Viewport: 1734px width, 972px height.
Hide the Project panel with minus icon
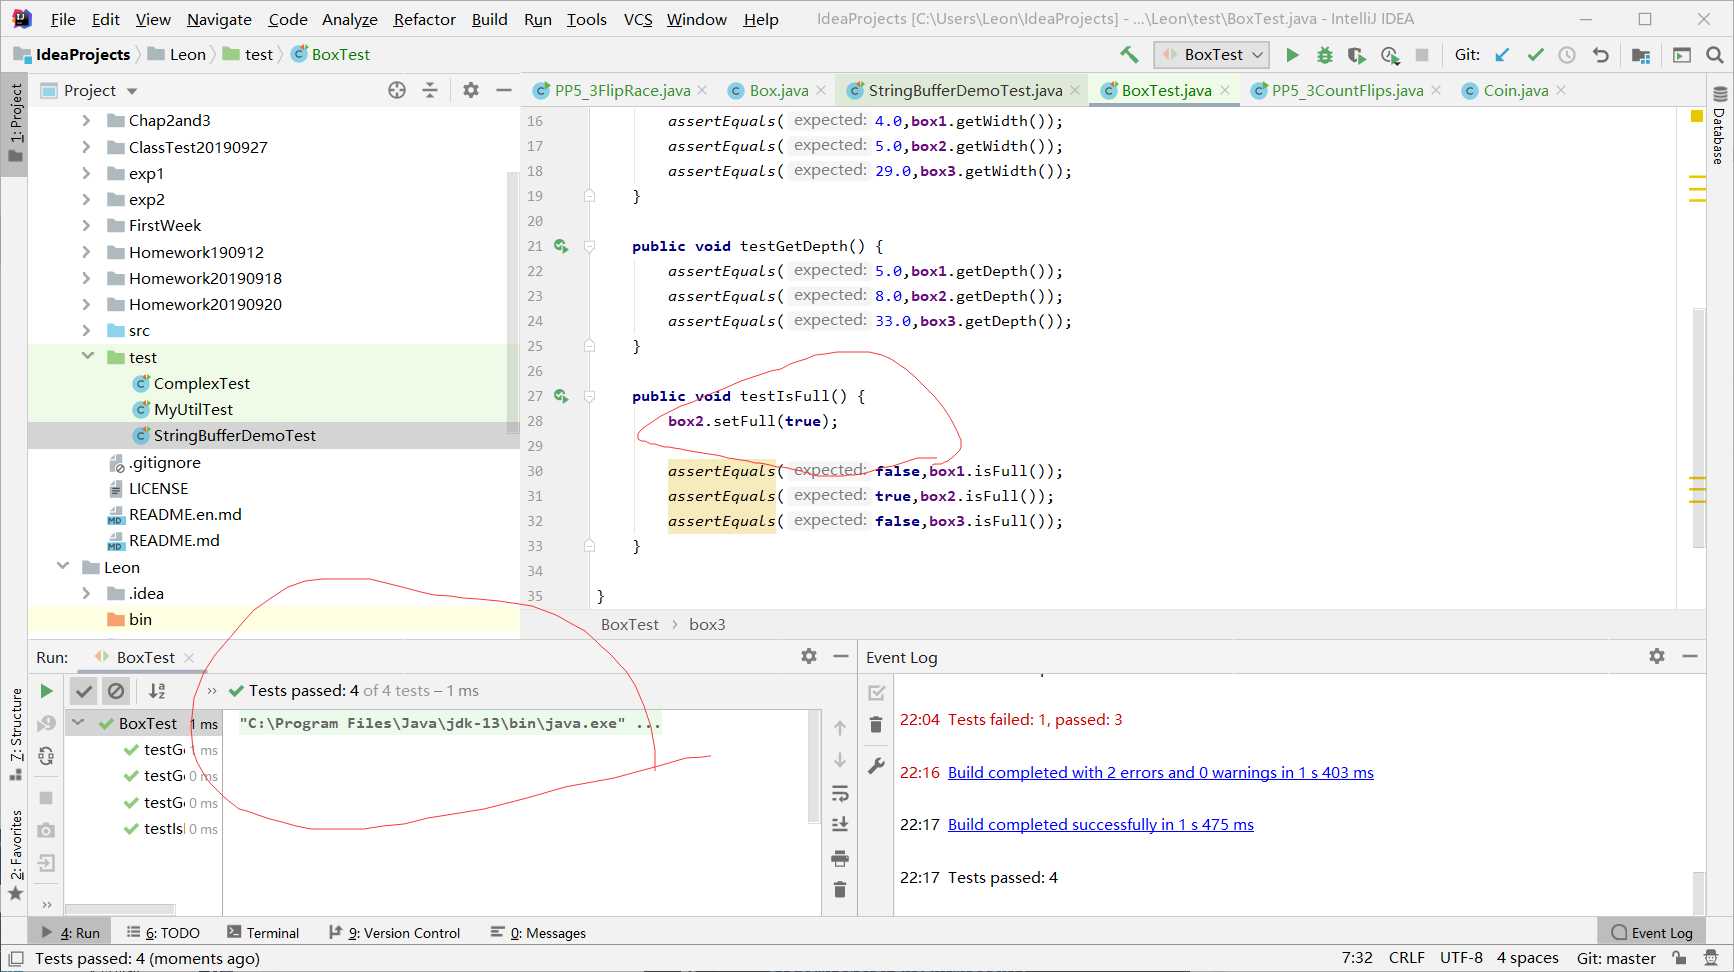click(504, 90)
